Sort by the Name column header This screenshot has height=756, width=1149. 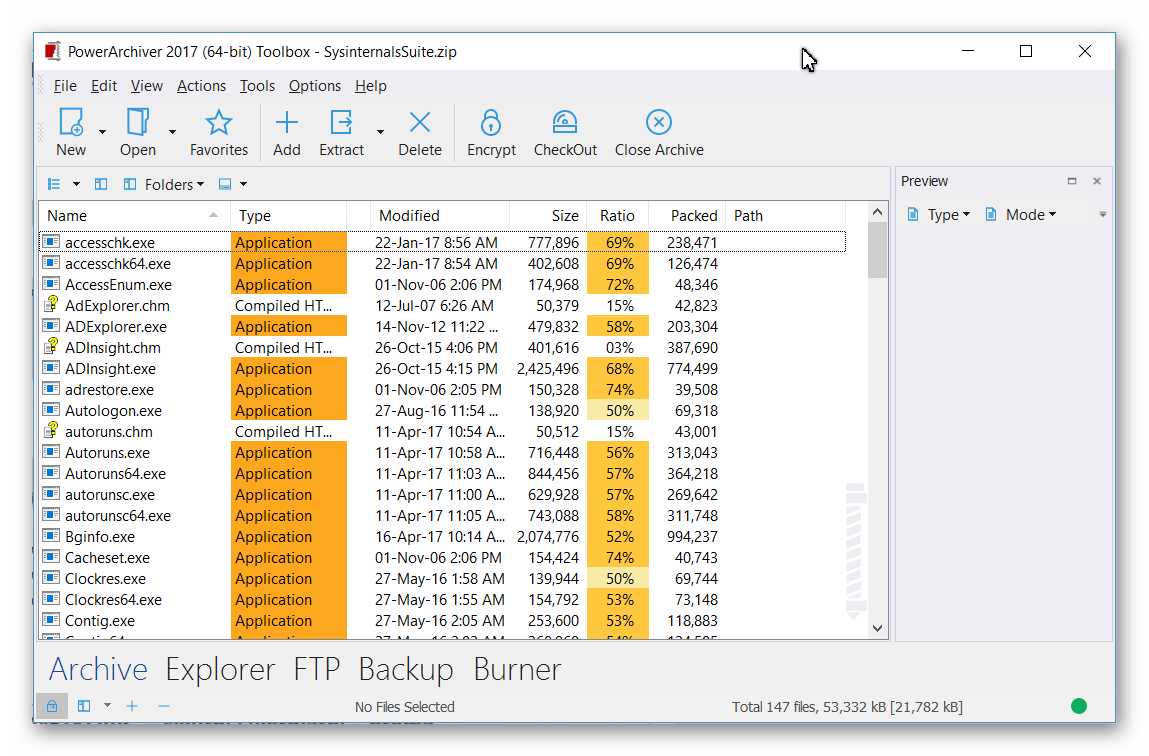click(x=135, y=215)
